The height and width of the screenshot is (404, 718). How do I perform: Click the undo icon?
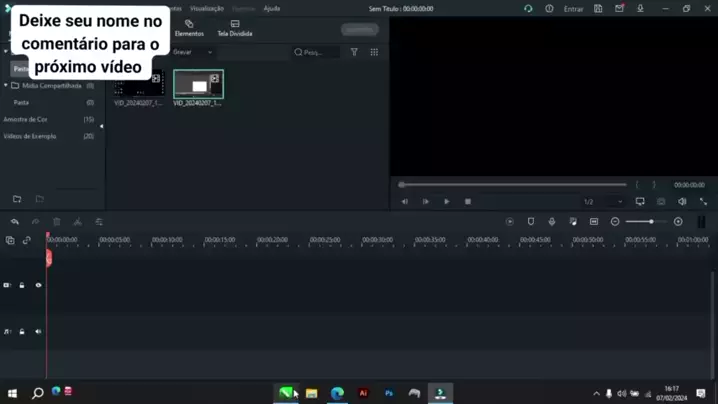15,222
